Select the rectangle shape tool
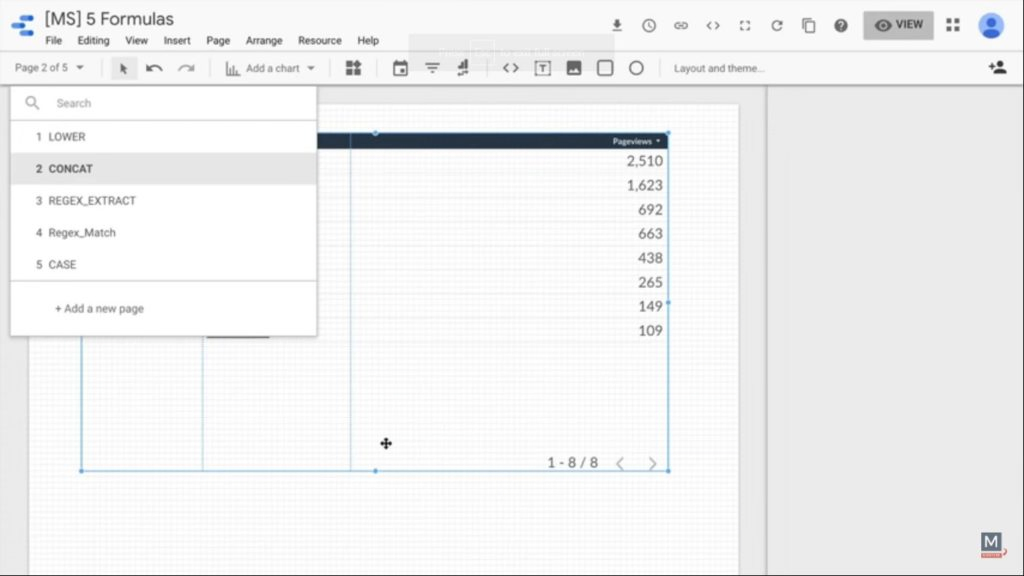This screenshot has width=1024, height=576. pos(605,68)
